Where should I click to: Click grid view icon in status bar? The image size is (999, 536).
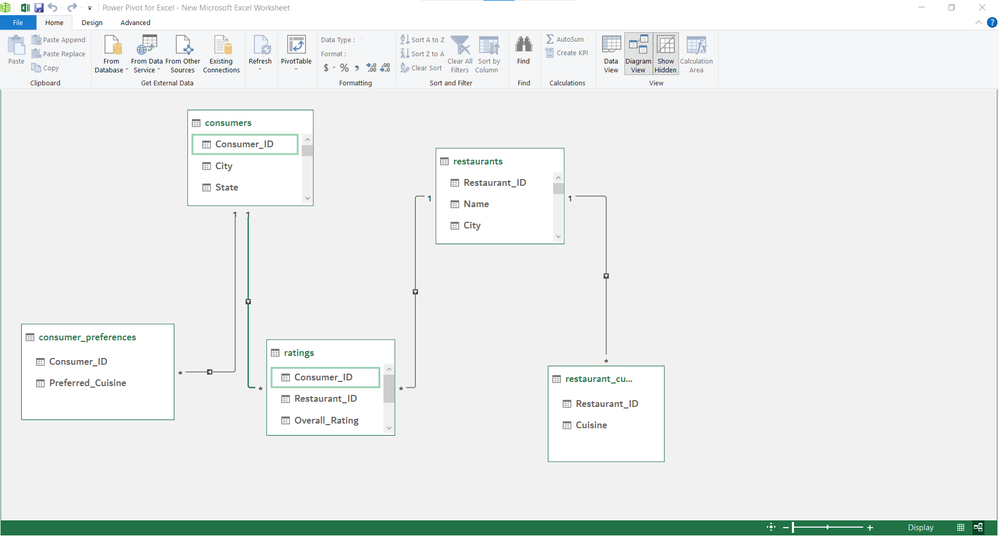960,527
